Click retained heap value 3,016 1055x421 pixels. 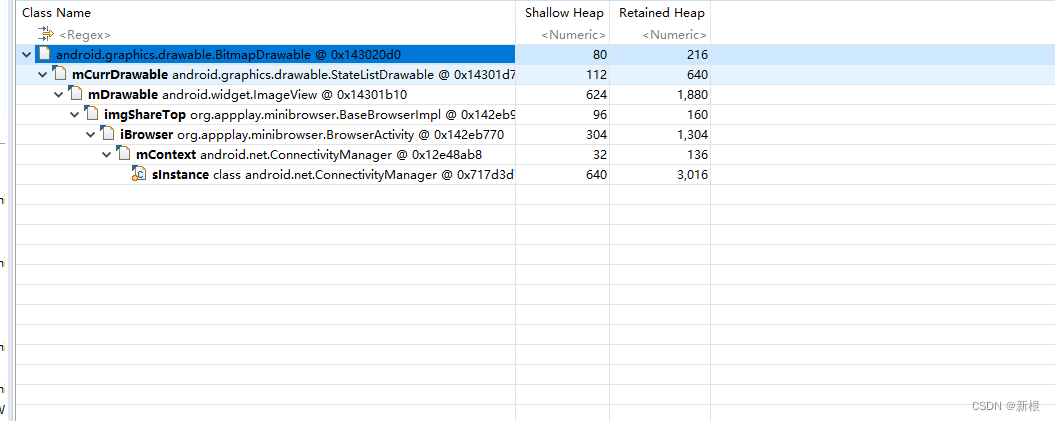(693, 176)
